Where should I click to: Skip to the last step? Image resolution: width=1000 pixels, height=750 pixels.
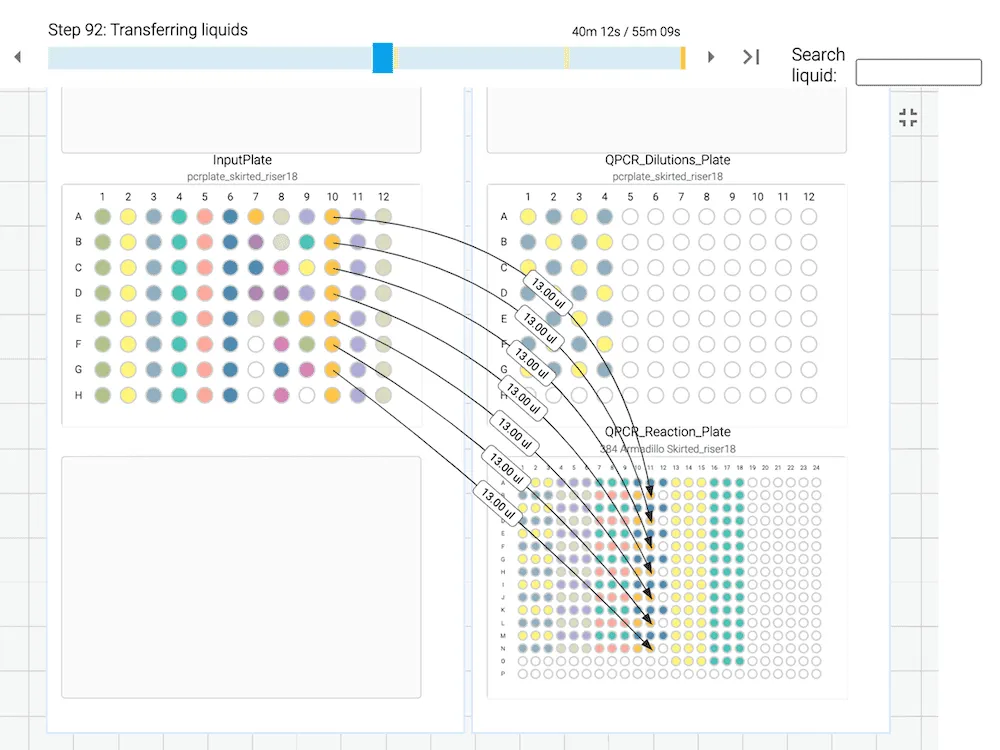[751, 57]
